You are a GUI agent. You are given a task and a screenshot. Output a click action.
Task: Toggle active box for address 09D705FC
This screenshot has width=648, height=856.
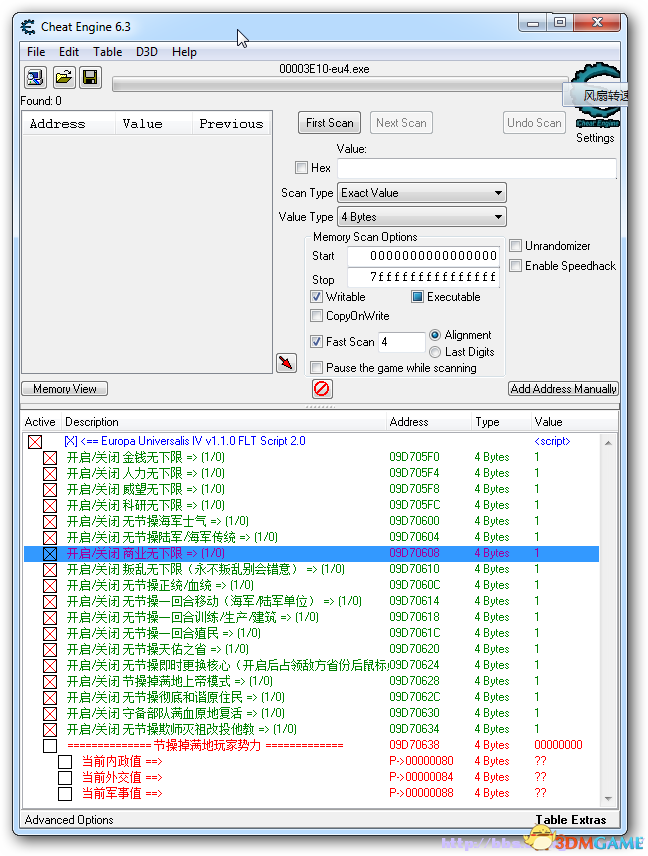click(50, 506)
